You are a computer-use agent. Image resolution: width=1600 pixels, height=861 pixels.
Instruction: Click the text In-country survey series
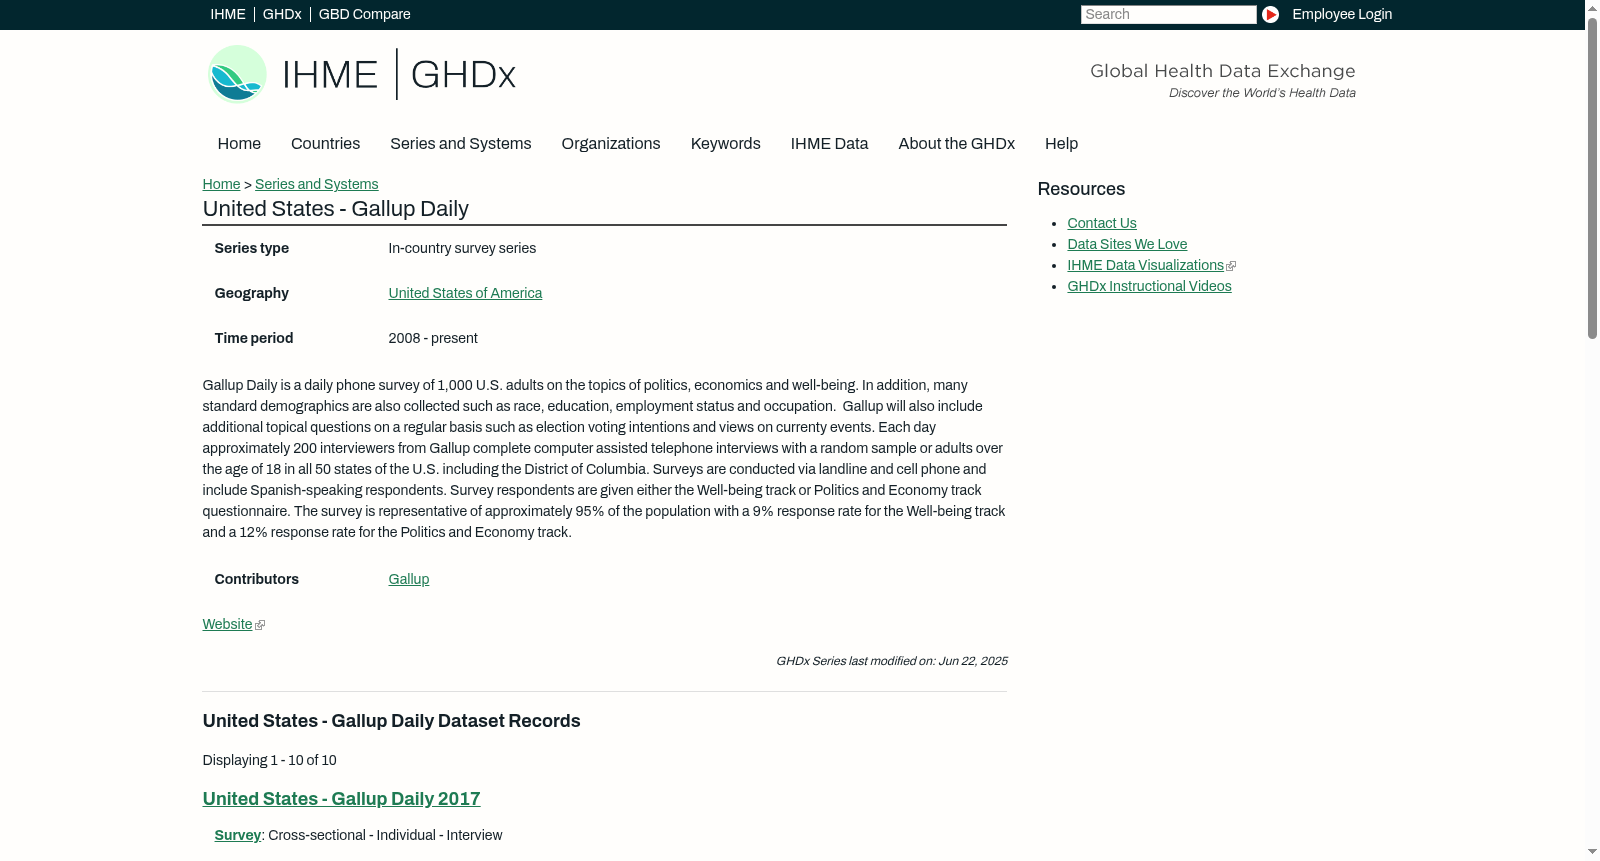click(462, 248)
